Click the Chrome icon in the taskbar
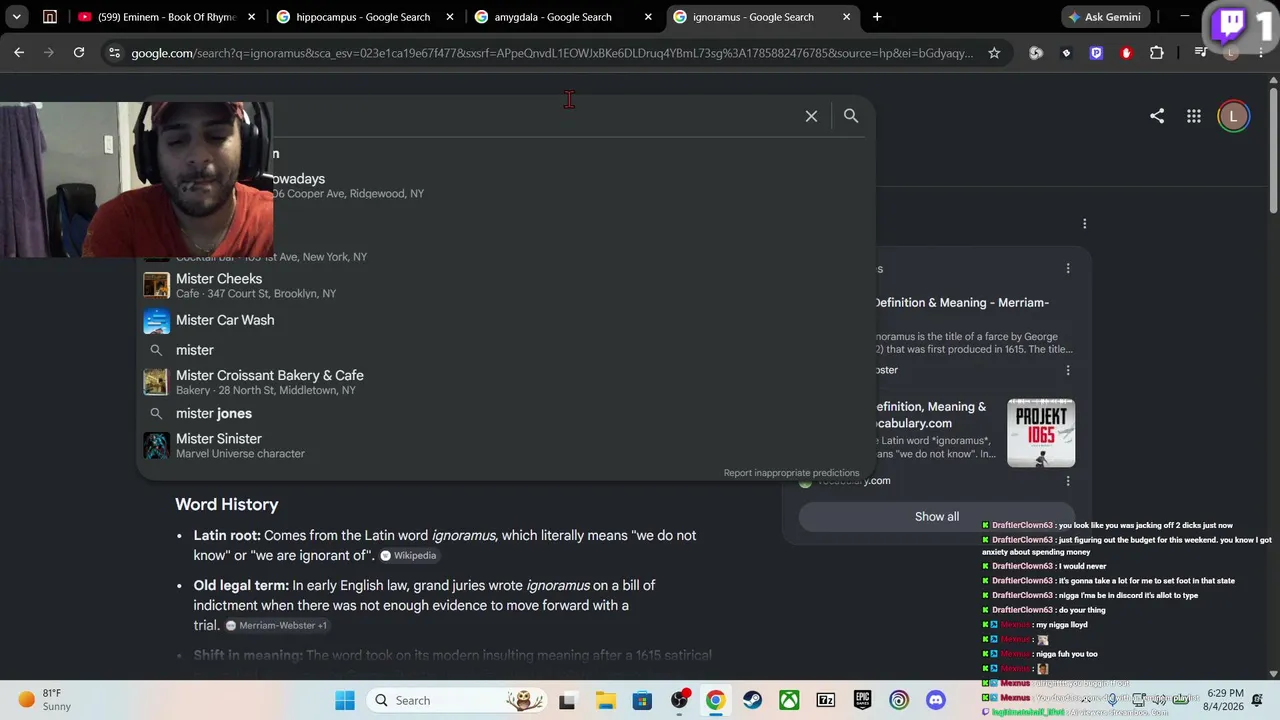Image resolution: width=1280 pixels, height=720 pixels. tap(715, 700)
